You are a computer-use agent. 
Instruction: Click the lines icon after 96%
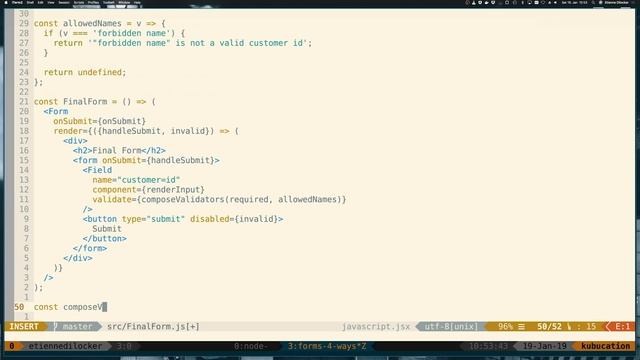click(522, 327)
